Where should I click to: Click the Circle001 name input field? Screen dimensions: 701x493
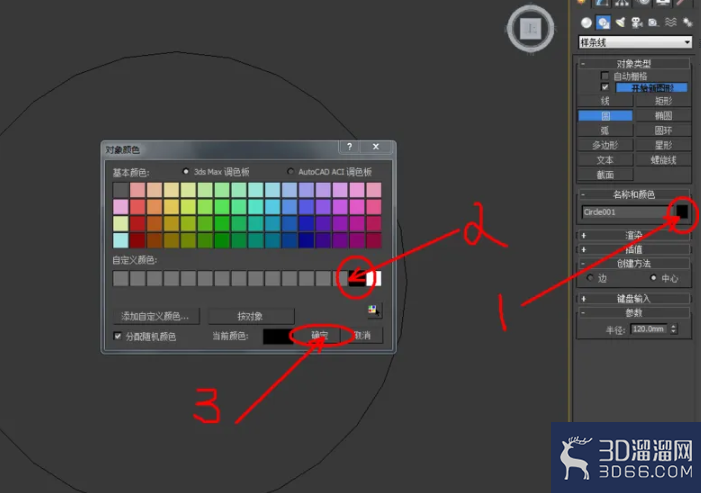626,212
